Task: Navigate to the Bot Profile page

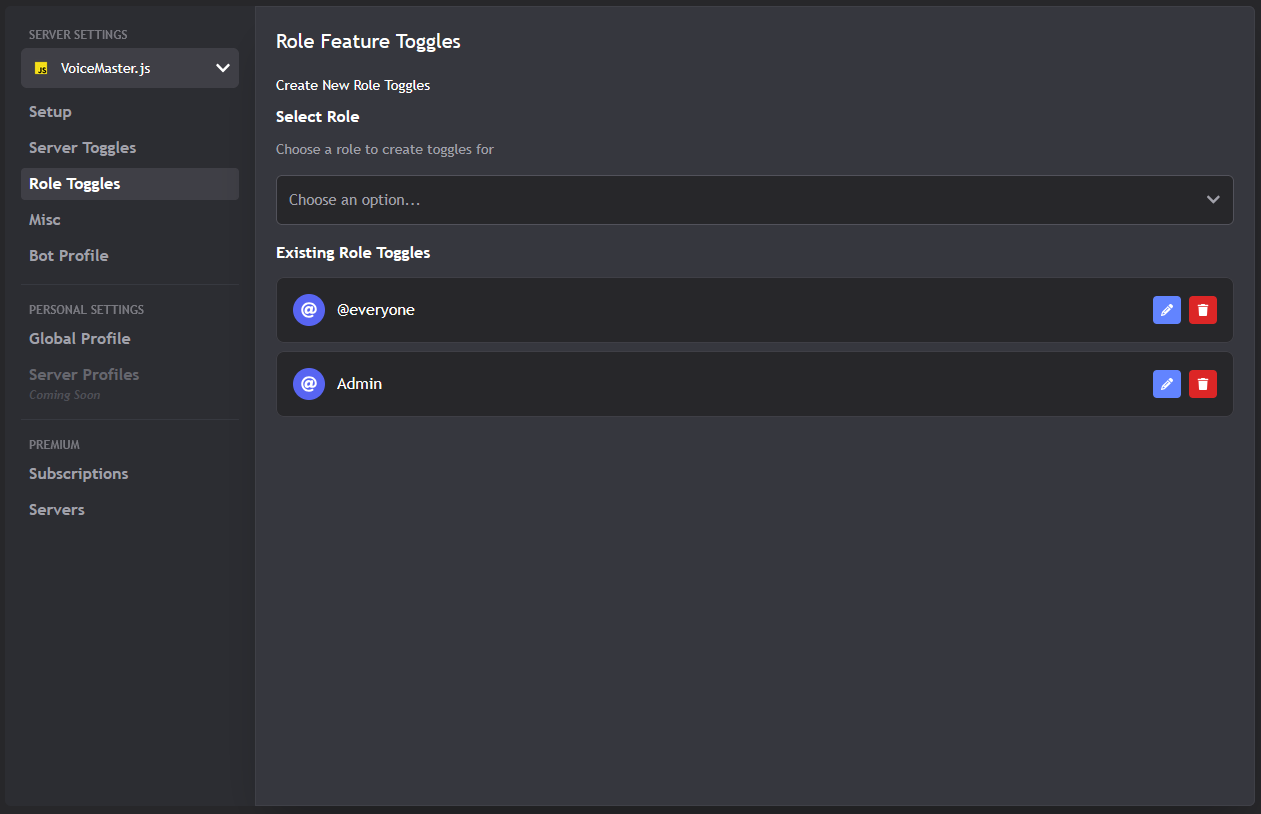Action: click(x=68, y=255)
